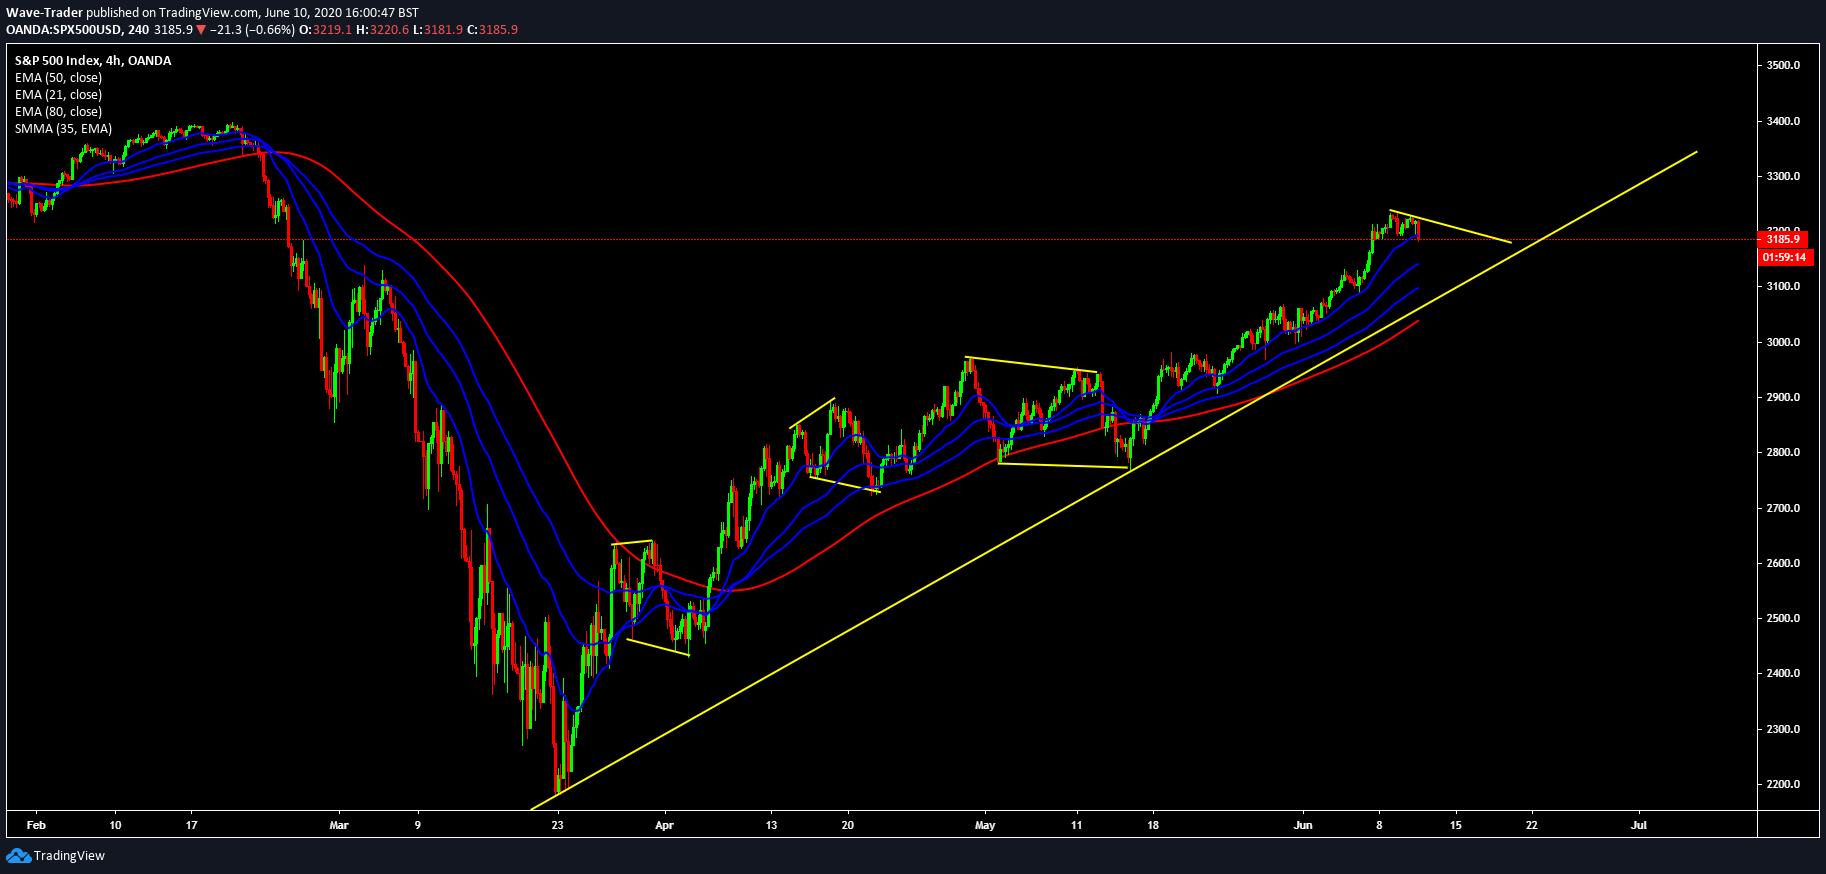Click the S&P 500 Index, 4h, OANDA title
This screenshot has width=1826, height=874.
[x=93, y=61]
